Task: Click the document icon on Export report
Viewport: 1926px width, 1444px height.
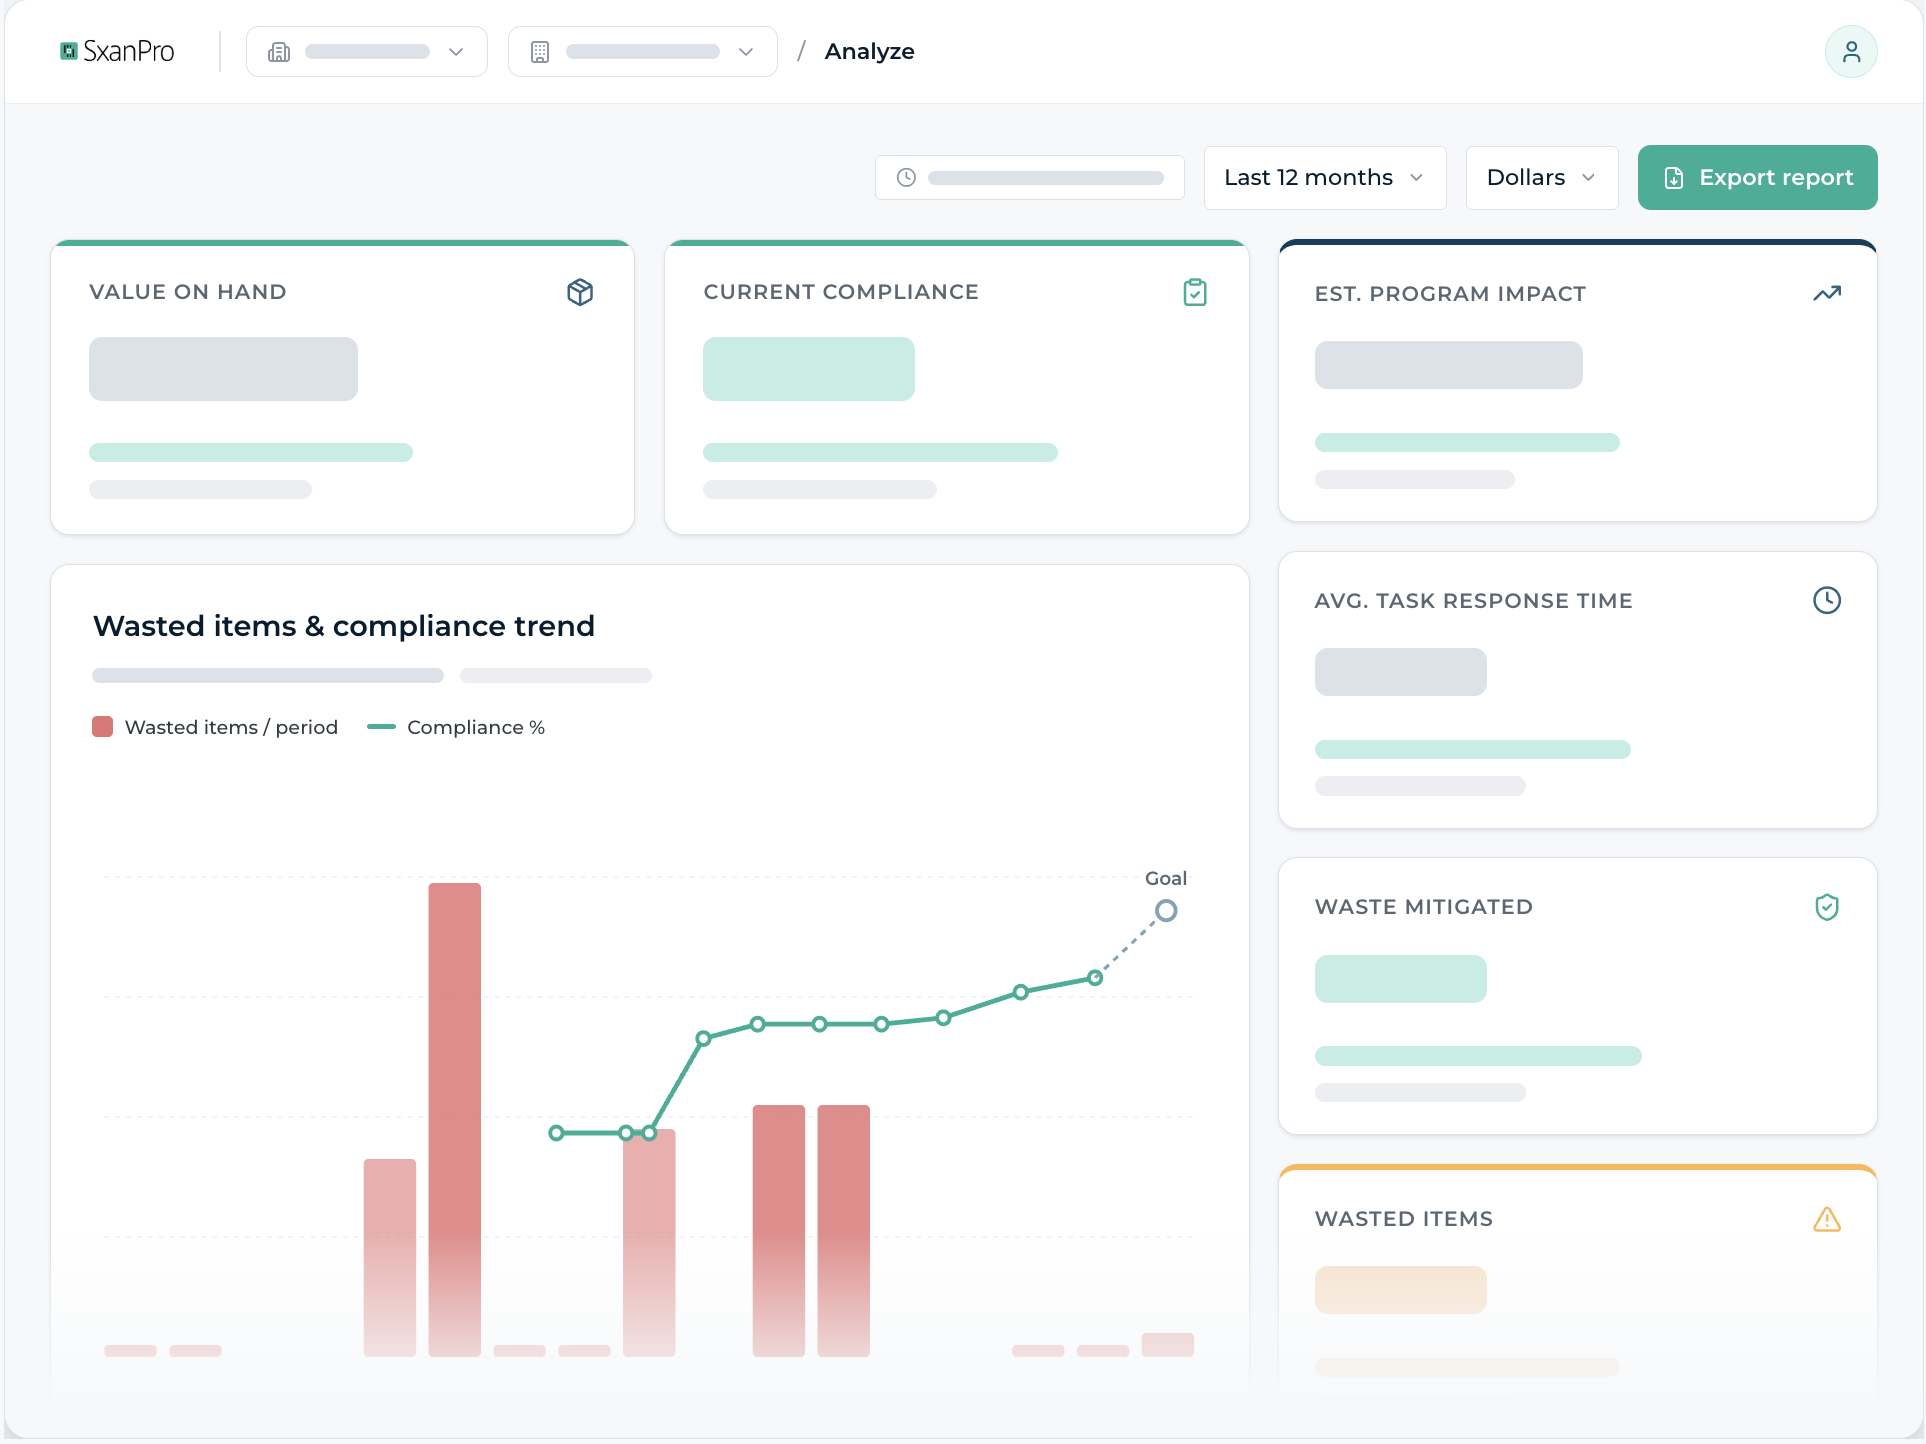Action: [x=1673, y=178]
